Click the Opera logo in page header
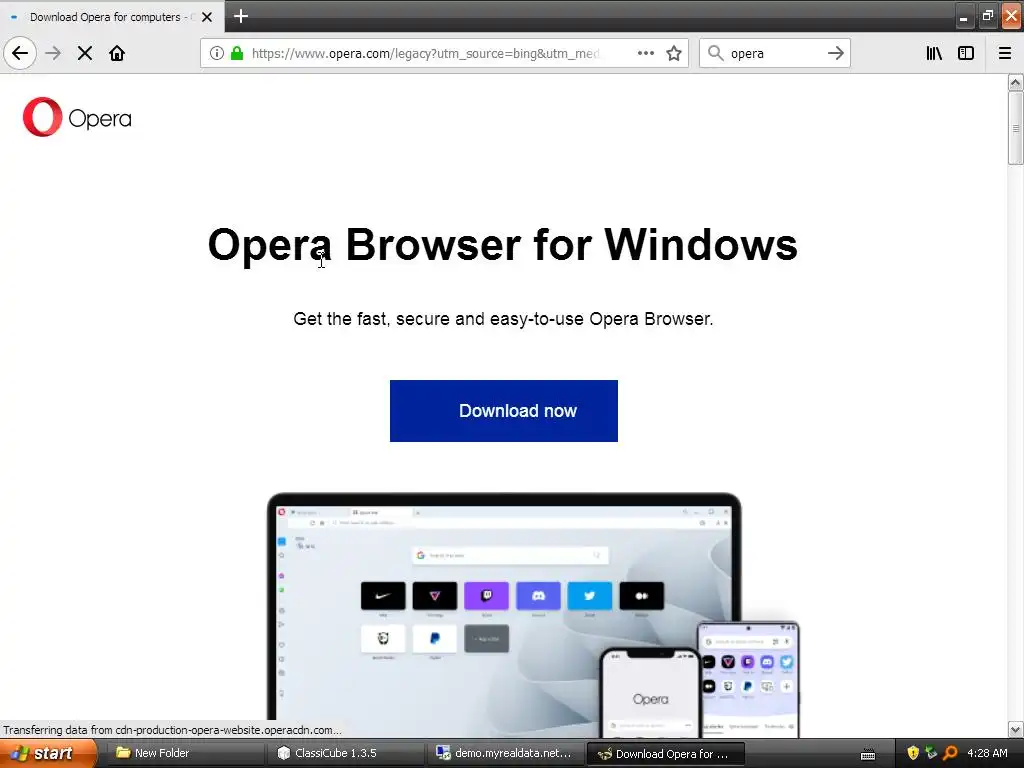The image size is (1024, 768). click(x=77, y=117)
